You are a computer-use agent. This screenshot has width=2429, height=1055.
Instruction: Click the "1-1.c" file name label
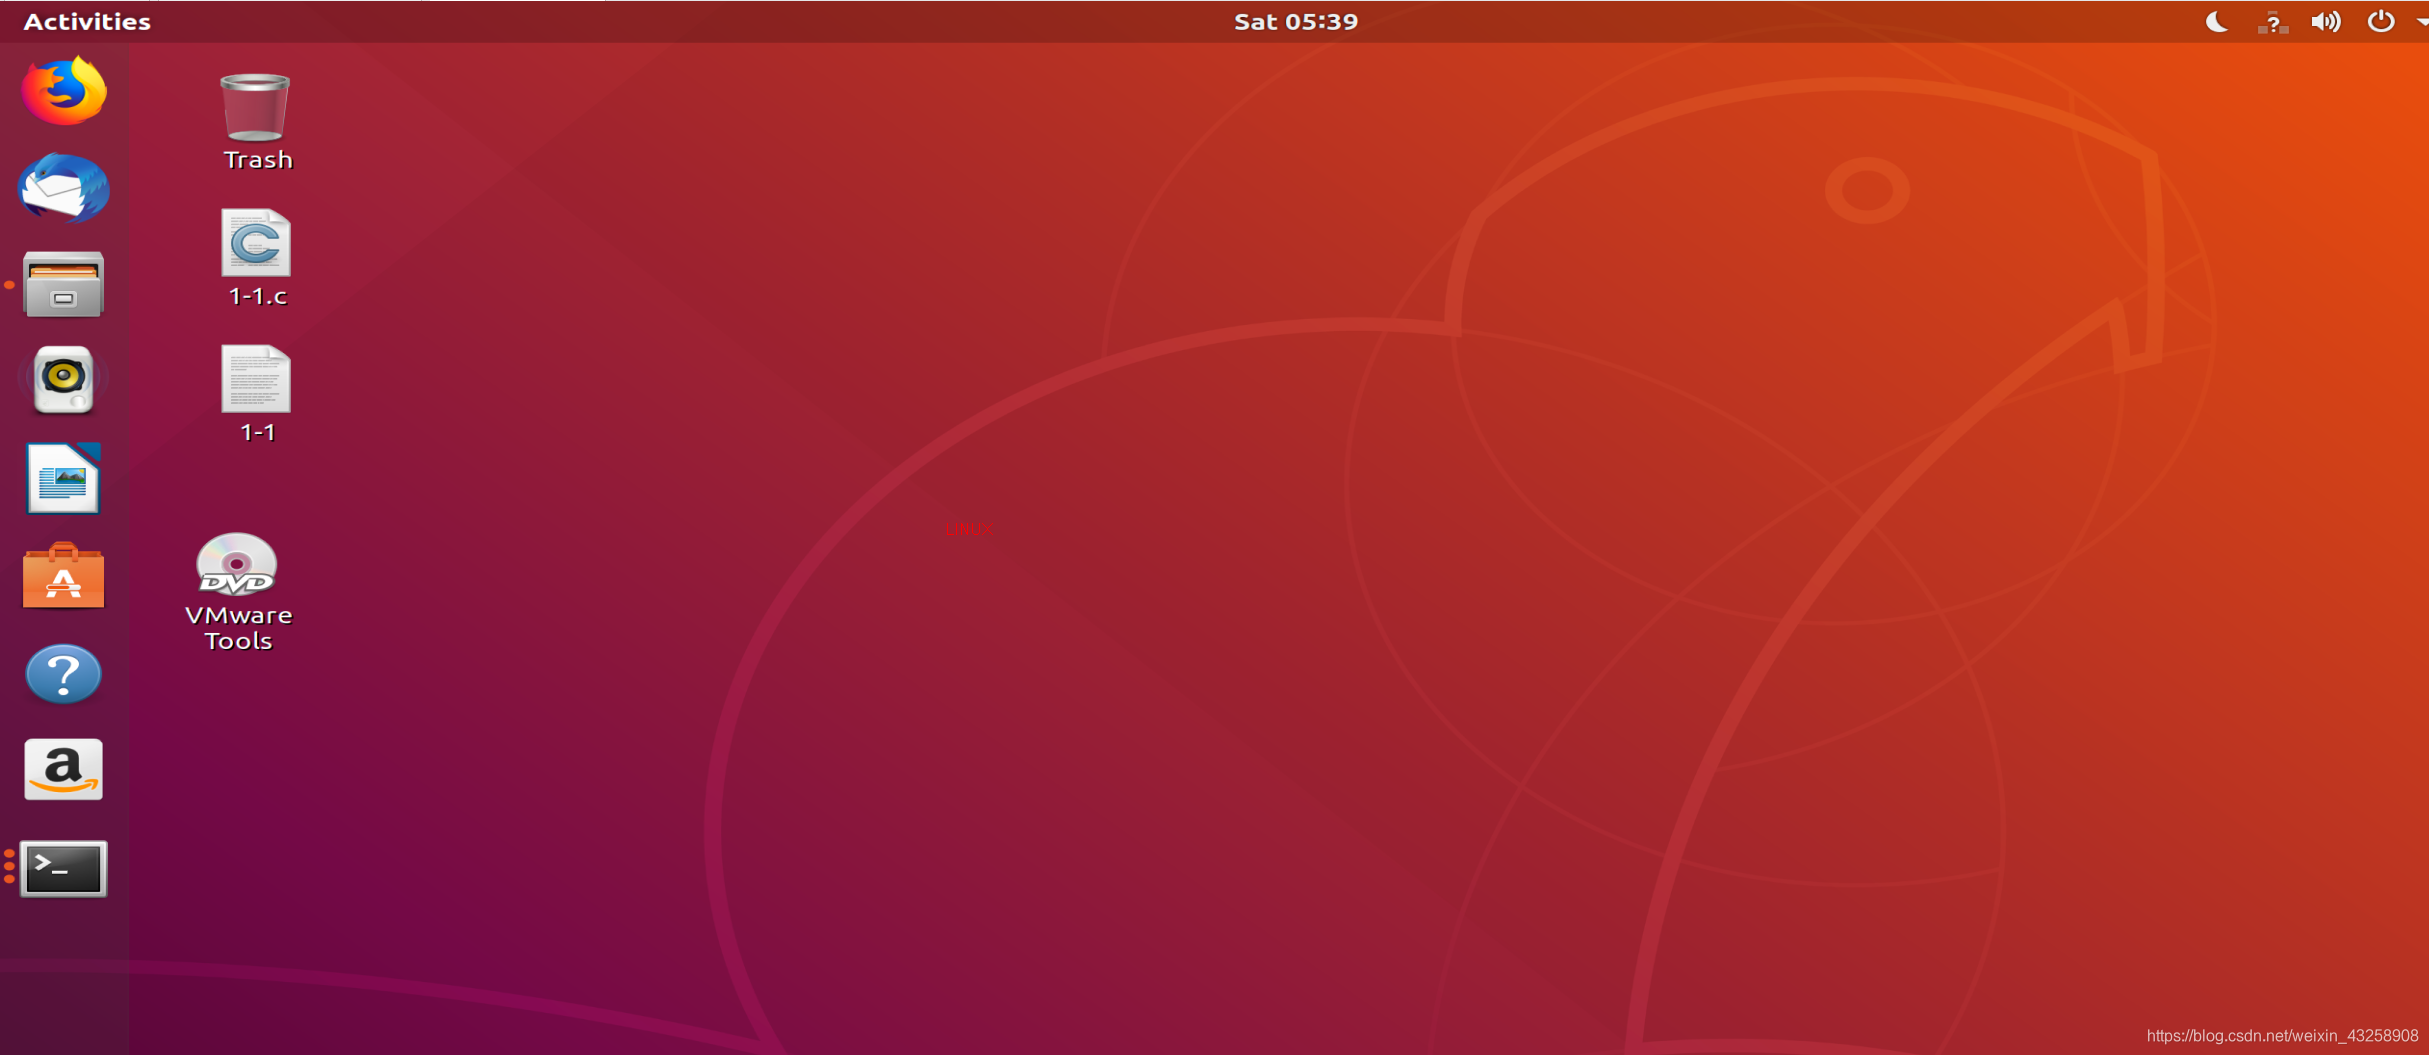258,296
